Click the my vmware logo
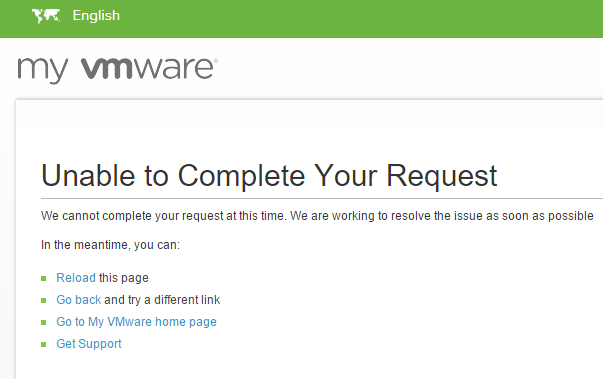The image size is (603, 379). (x=118, y=70)
